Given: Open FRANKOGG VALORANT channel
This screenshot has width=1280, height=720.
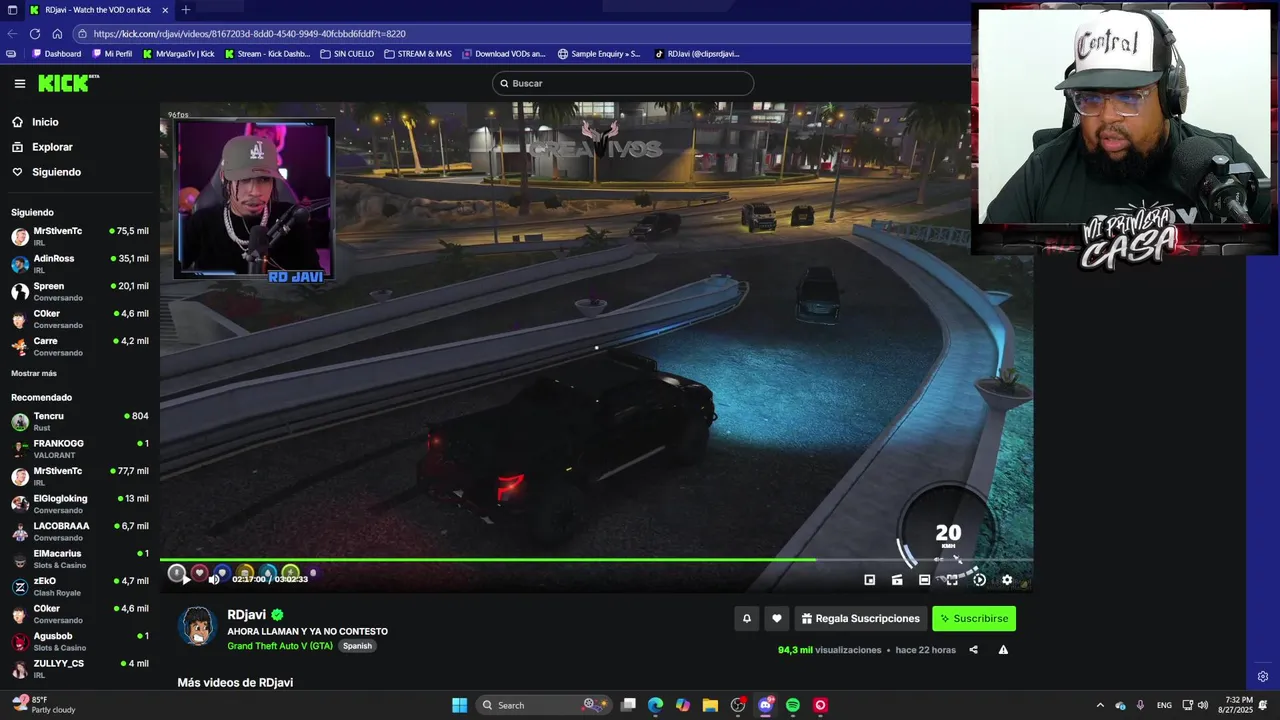Looking at the screenshot, I should click(x=80, y=449).
